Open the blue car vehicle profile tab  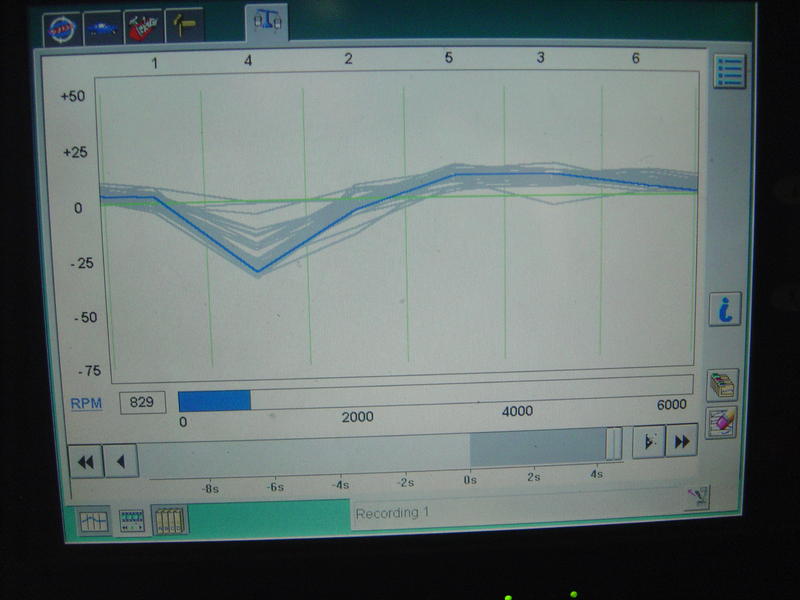pos(103,28)
